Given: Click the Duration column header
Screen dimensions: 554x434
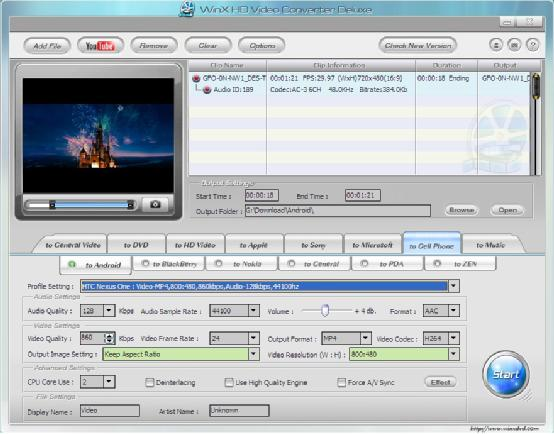Looking at the screenshot, I should [446, 65].
